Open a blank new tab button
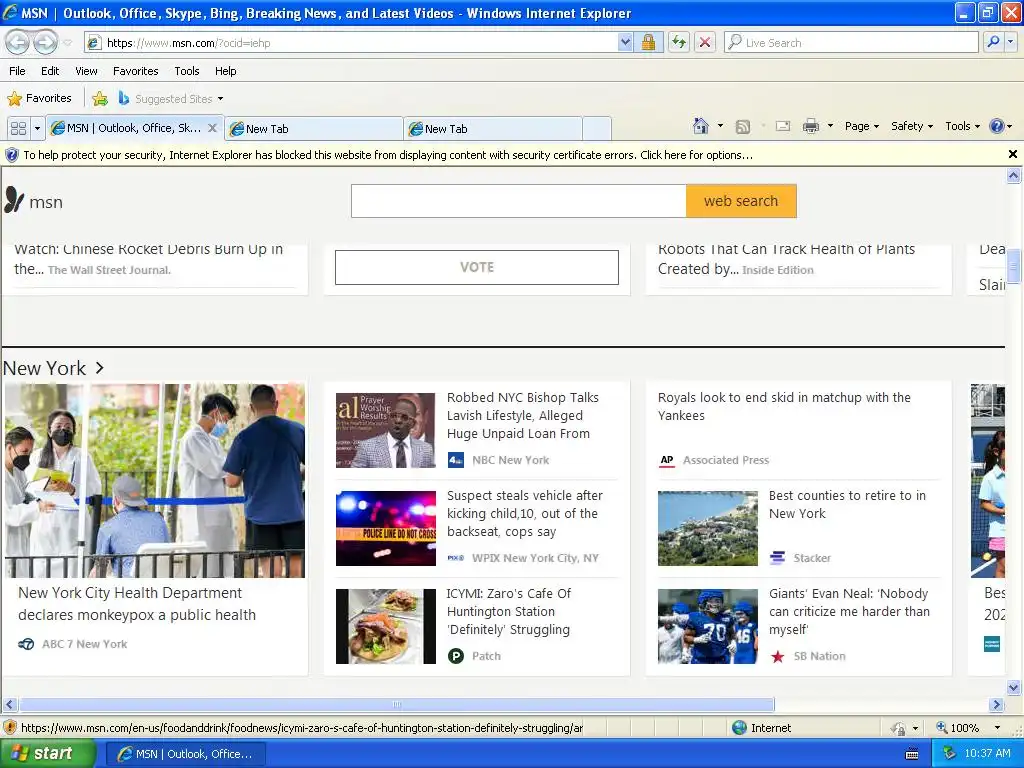This screenshot has height=768, width=1024. point(596,129)
